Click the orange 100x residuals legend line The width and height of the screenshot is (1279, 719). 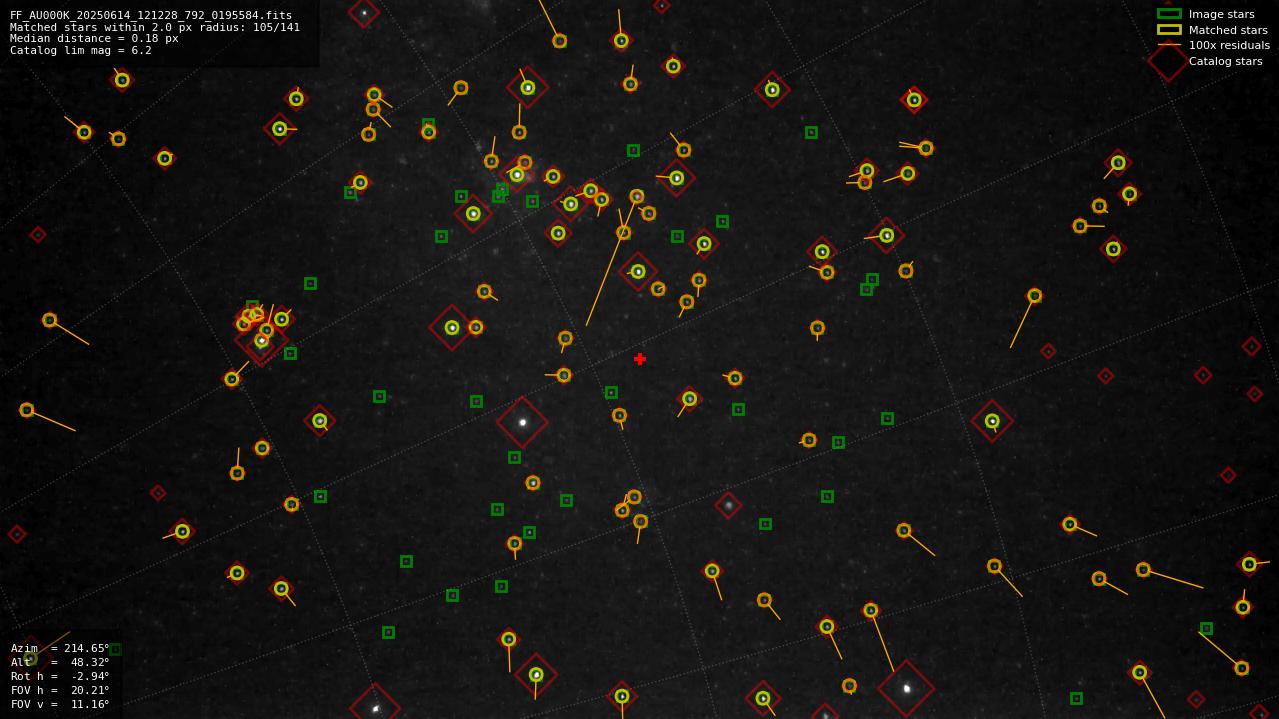click(x=1169, y=45)
